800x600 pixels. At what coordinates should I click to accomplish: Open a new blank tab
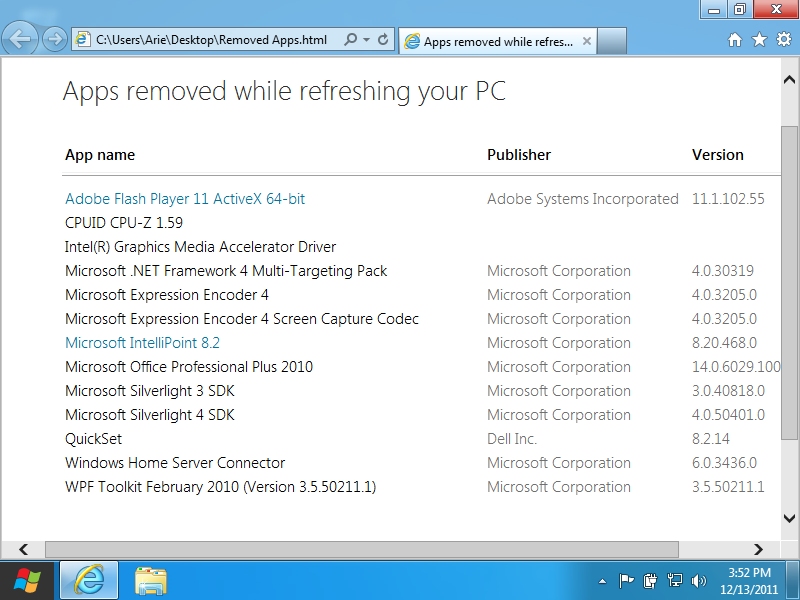click(612, 41)
